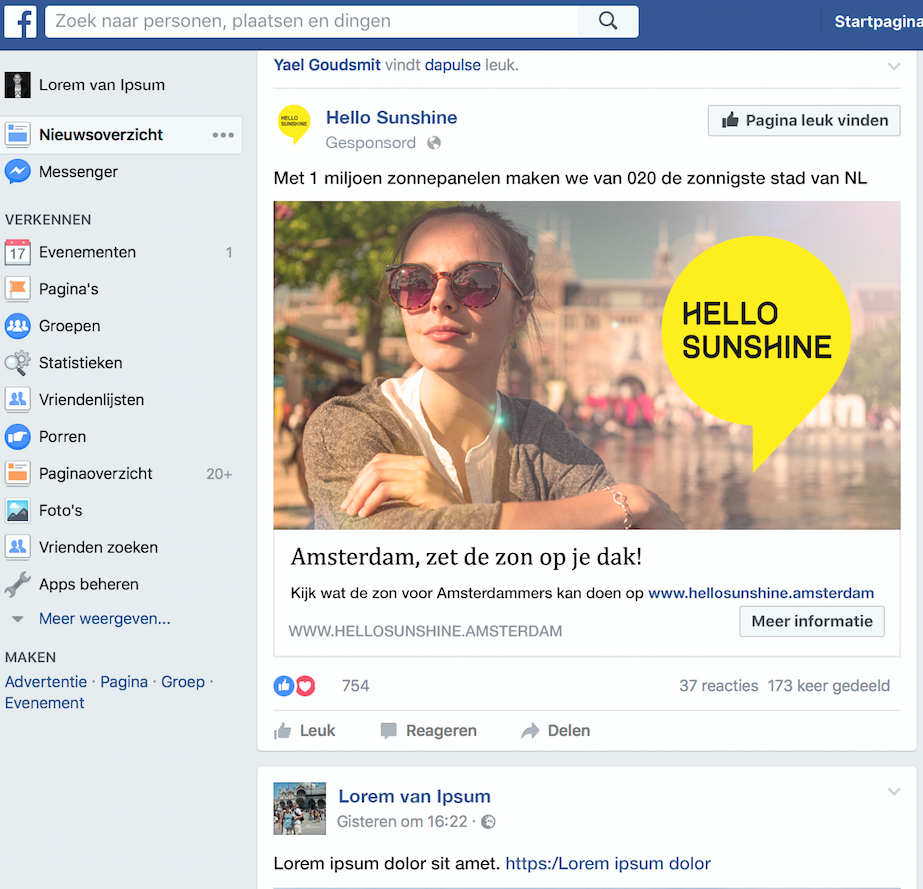Share the post with the Delen button
The height and width of the screenshot is (889, 923).
[x=556, y=731]
